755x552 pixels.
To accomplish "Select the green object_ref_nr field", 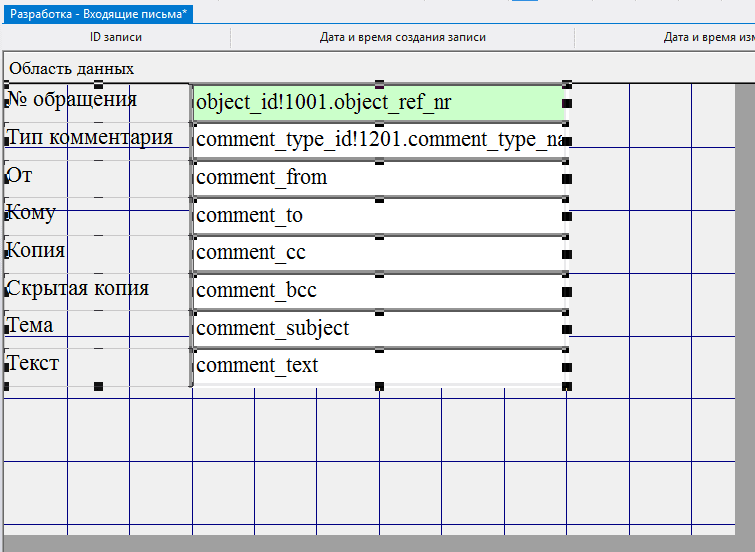I will pyautogui.click(x=378, y=102).
